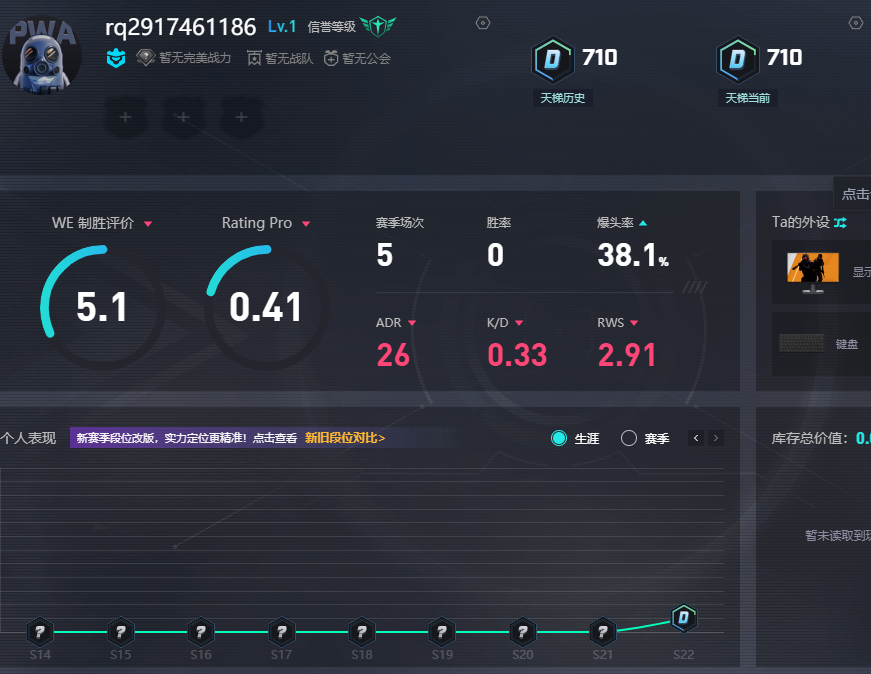This screenshot has width=871, height=674.
Task: Open the 新旧段位对比 link
Action: point(345,438)
